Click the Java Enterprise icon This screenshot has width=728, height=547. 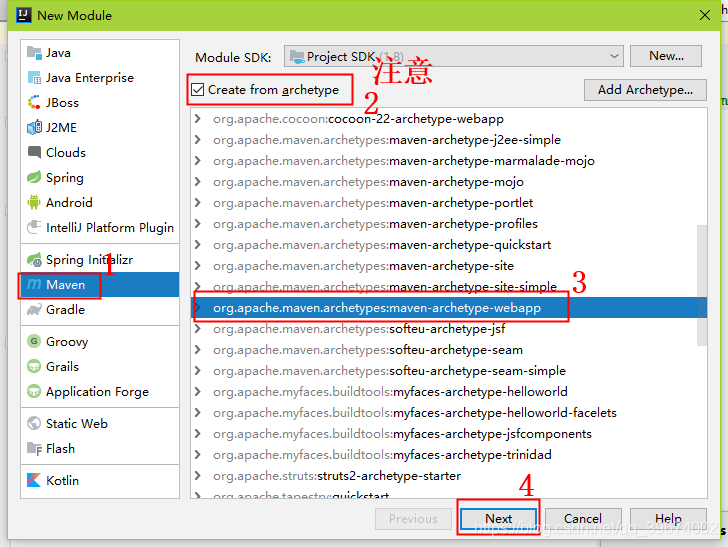34,78
